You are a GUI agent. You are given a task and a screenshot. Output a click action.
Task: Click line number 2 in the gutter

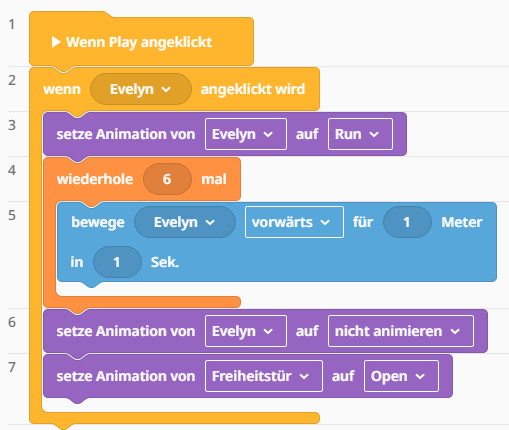tap(12, 80)
